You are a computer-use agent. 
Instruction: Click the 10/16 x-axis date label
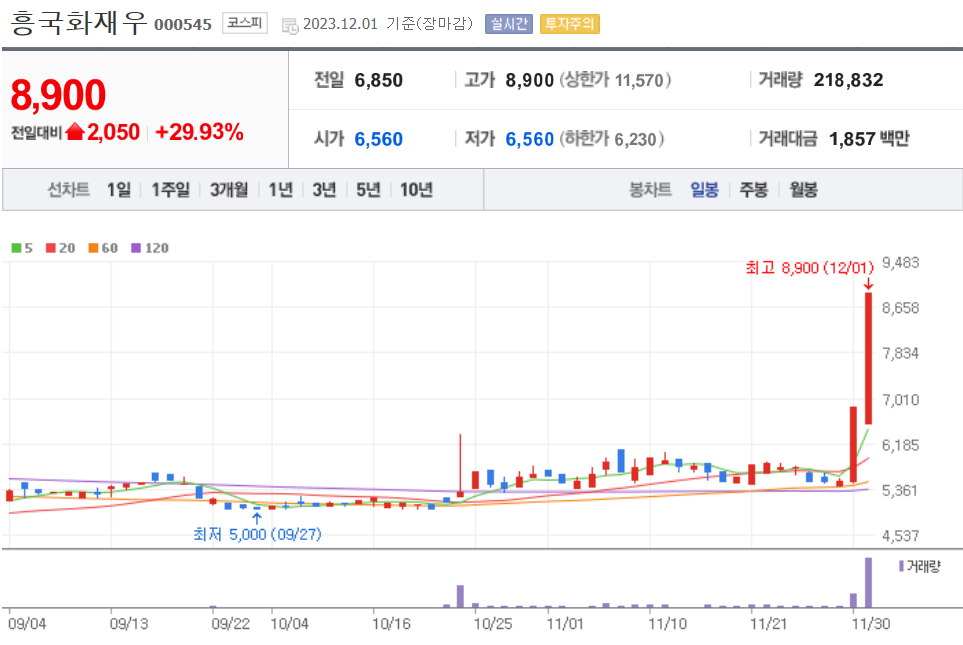[x=391, y=624]
